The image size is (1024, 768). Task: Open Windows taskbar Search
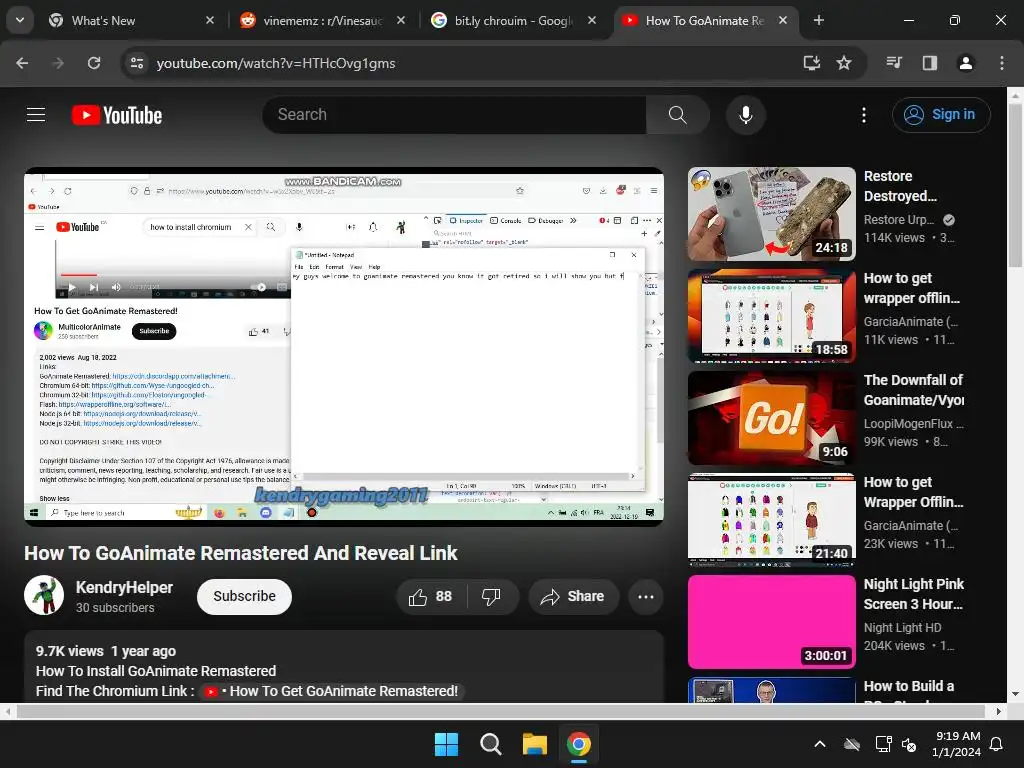tap(490, 744)
